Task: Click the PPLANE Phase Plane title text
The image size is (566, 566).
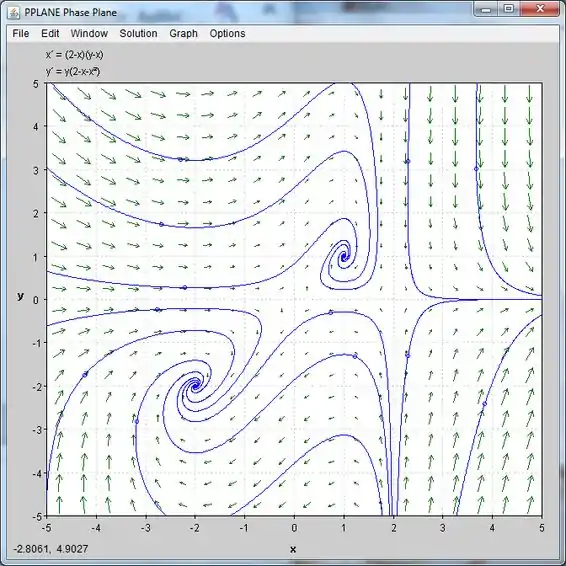Action: [x=71, y=13]
